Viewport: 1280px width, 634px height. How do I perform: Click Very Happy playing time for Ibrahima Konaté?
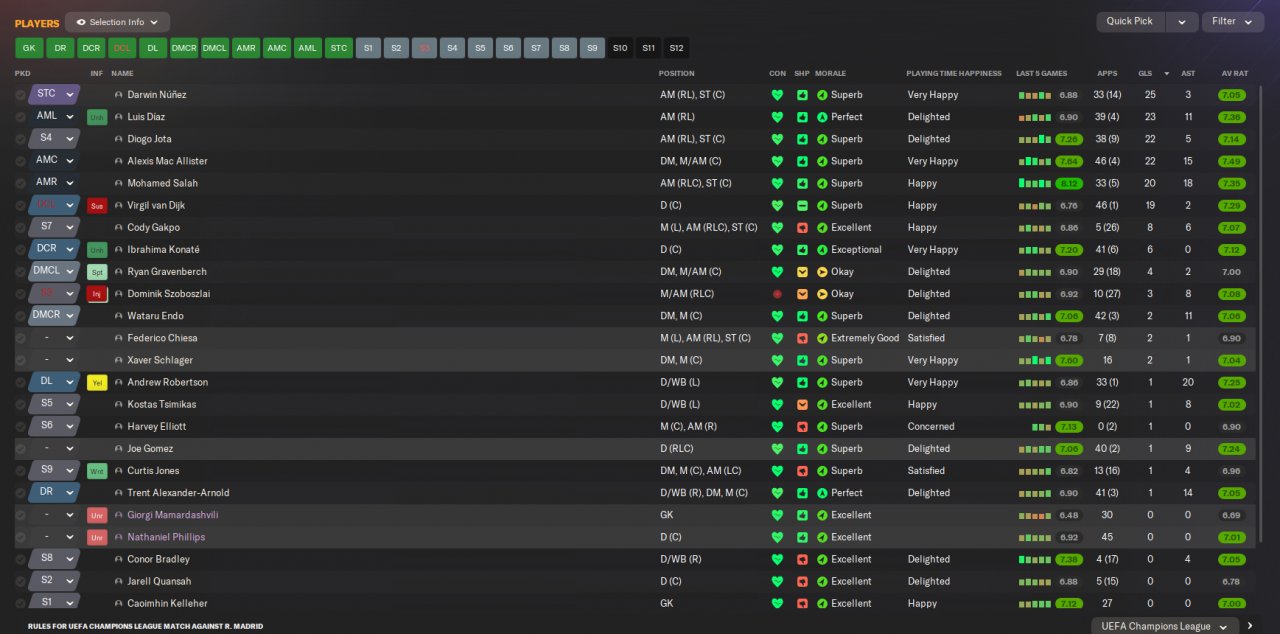pyautogui.click(x=933, y=250)
